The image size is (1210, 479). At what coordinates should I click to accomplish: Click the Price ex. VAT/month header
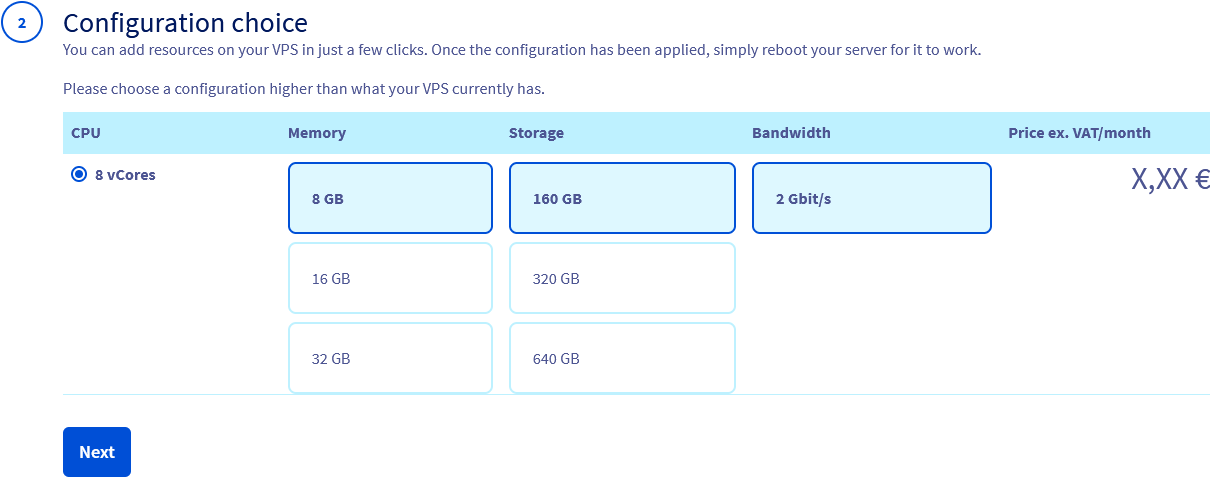point(1079,133)
